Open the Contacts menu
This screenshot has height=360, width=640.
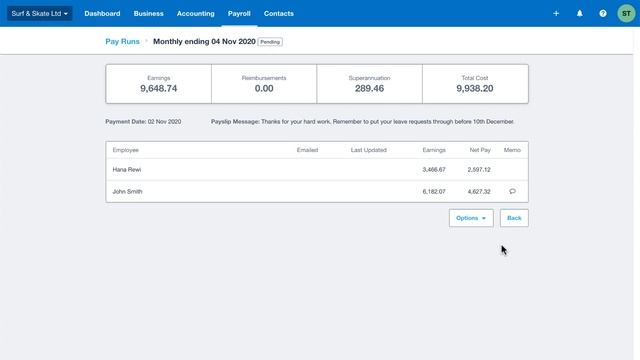pyautogui.click(x=279, y=13)
